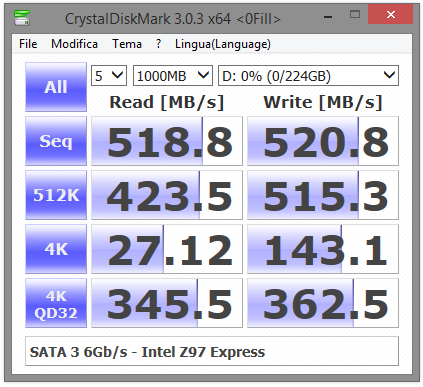Click the 4K read result 27.12
This screenshot has height=387, width=423.
pos(167,249)
